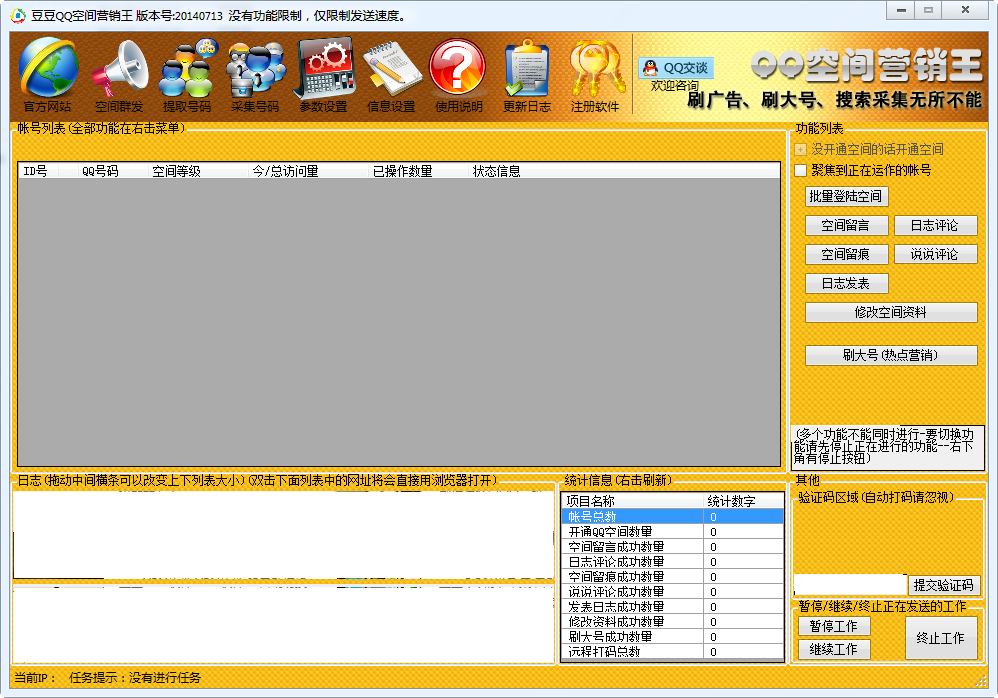Minimize the 豆豆QQ空间营销王 window
The width and height of the screenshot is (998, 698).
[x=901, y=10]
